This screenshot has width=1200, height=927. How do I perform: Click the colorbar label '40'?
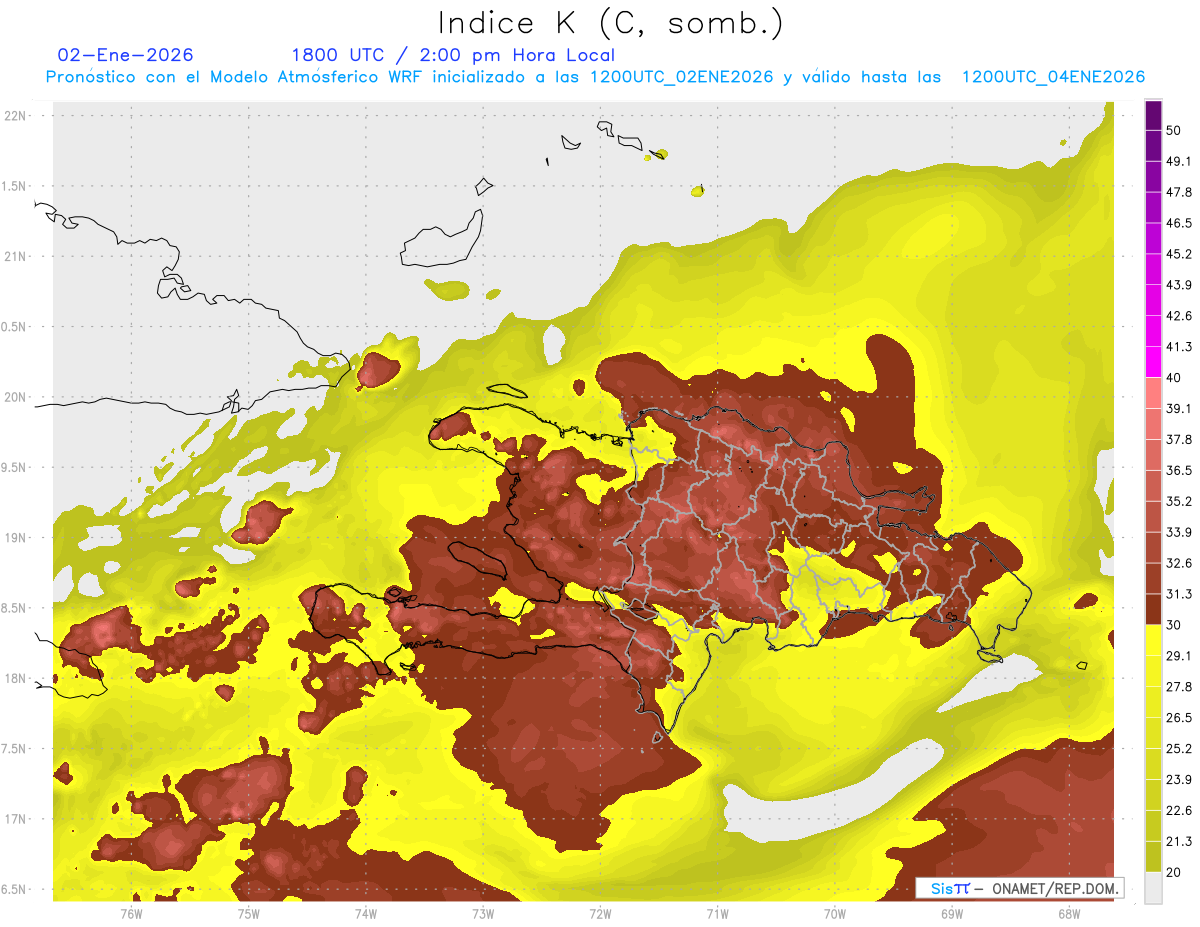point(1174,377)
